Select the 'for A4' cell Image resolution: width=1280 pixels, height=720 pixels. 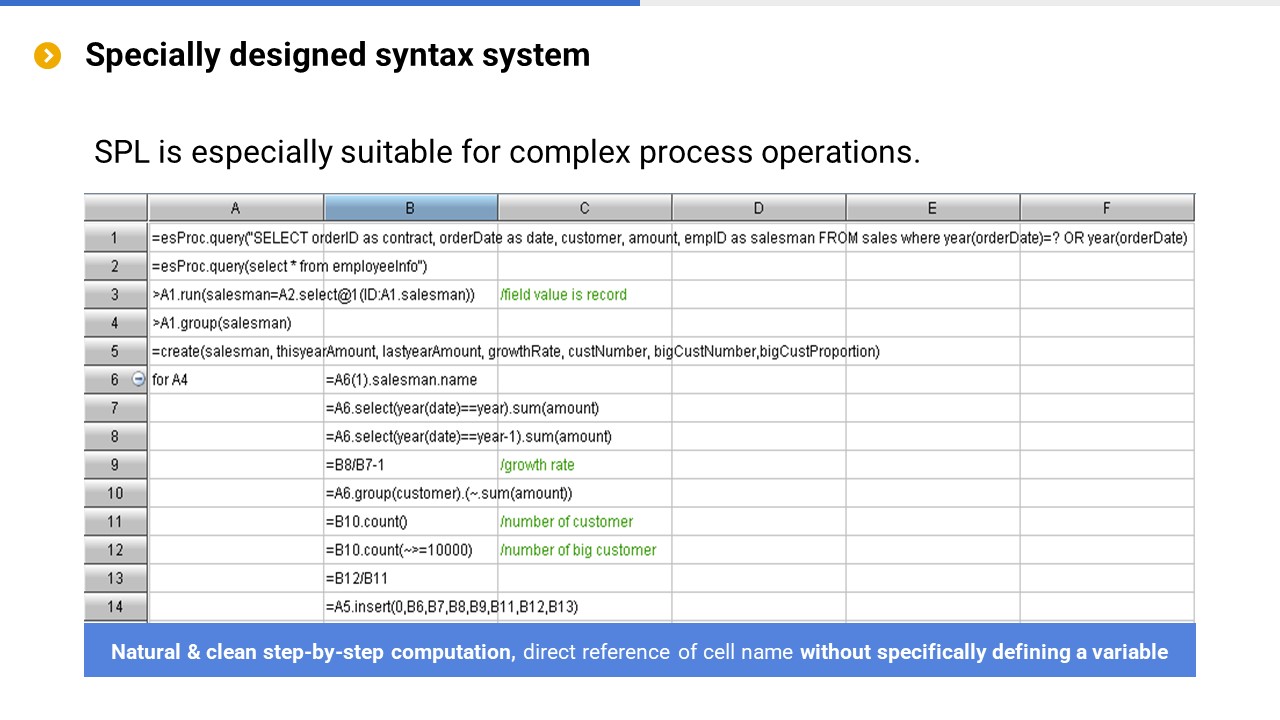236,380
